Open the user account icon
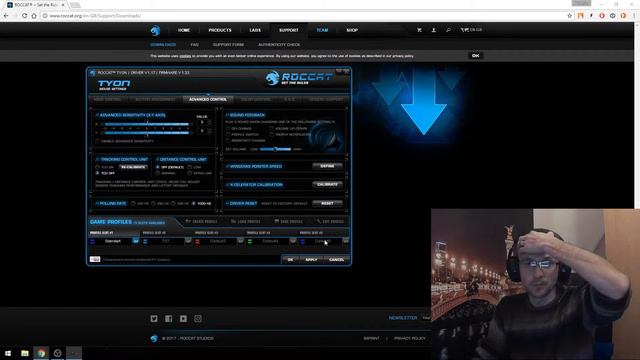The height and width of the screenshot is (360, 640). click(433, 30)
